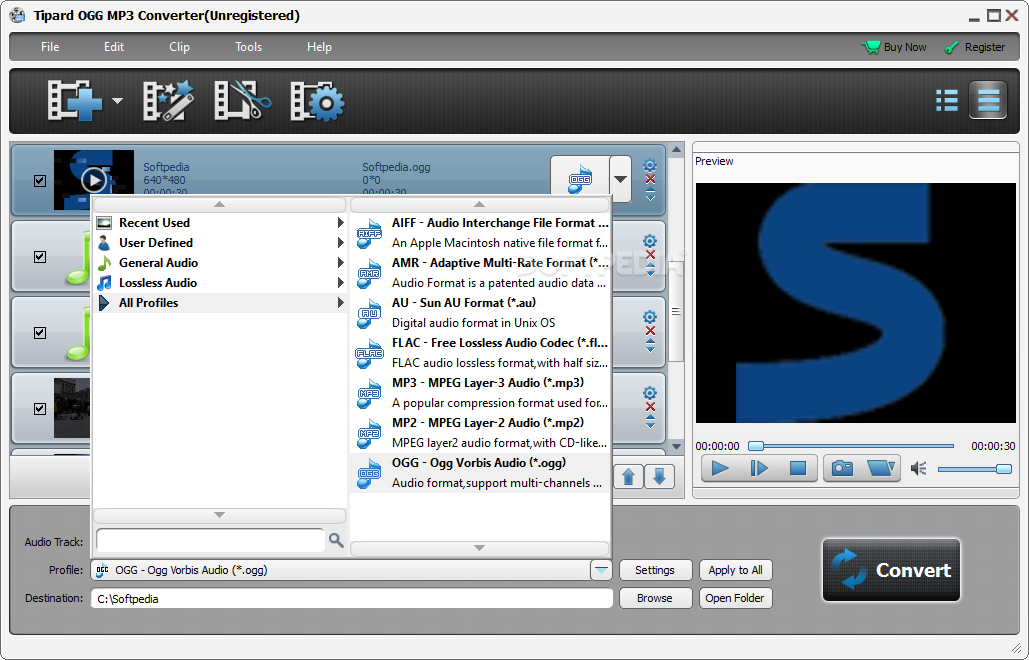Viewport: 1029px width, 660px height.
Task: Take a snapshot with camera icon
Action: [x=842, y=468]
